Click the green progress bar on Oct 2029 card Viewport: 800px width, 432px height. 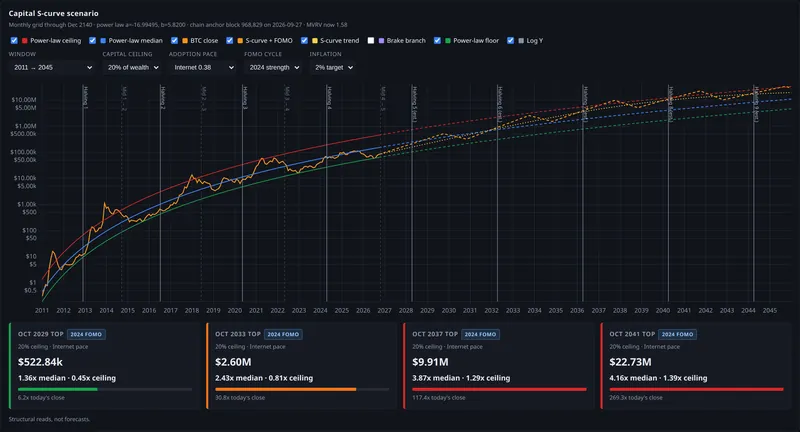point(58,389)
